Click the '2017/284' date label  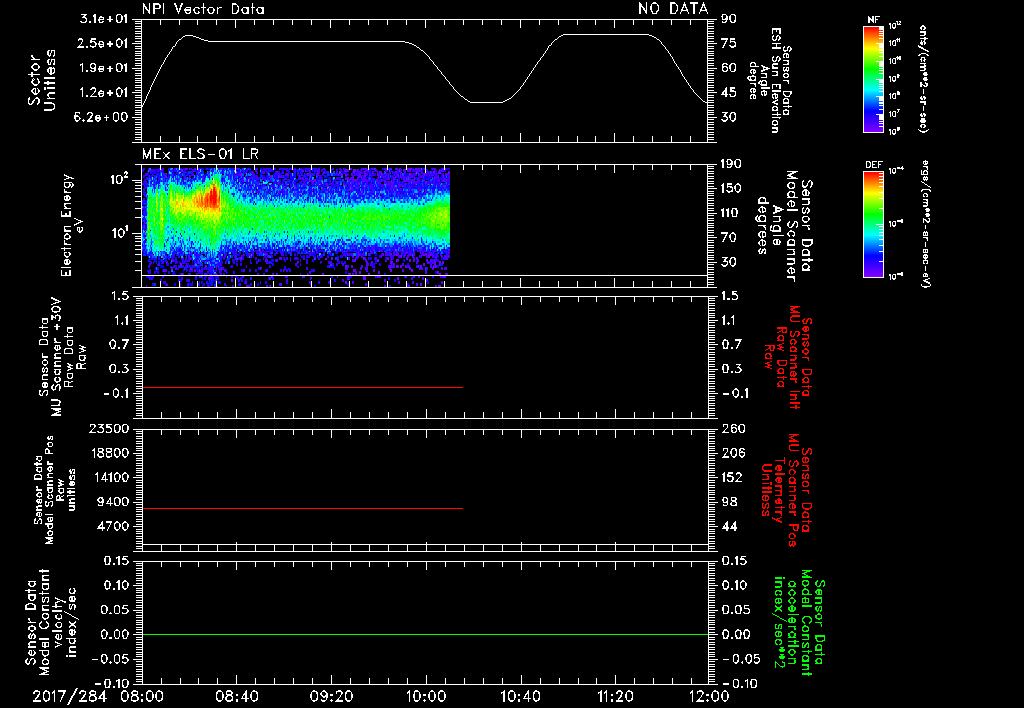pyautogui.click(x=69, y=696)
